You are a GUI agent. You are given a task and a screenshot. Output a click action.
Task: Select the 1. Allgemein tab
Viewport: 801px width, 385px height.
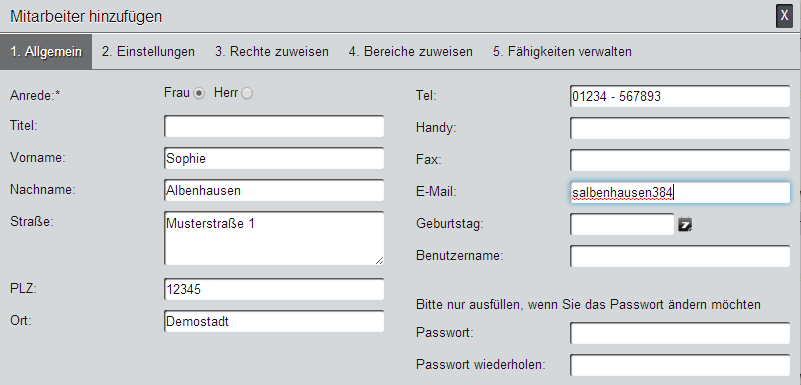click(x=46, y=52)
